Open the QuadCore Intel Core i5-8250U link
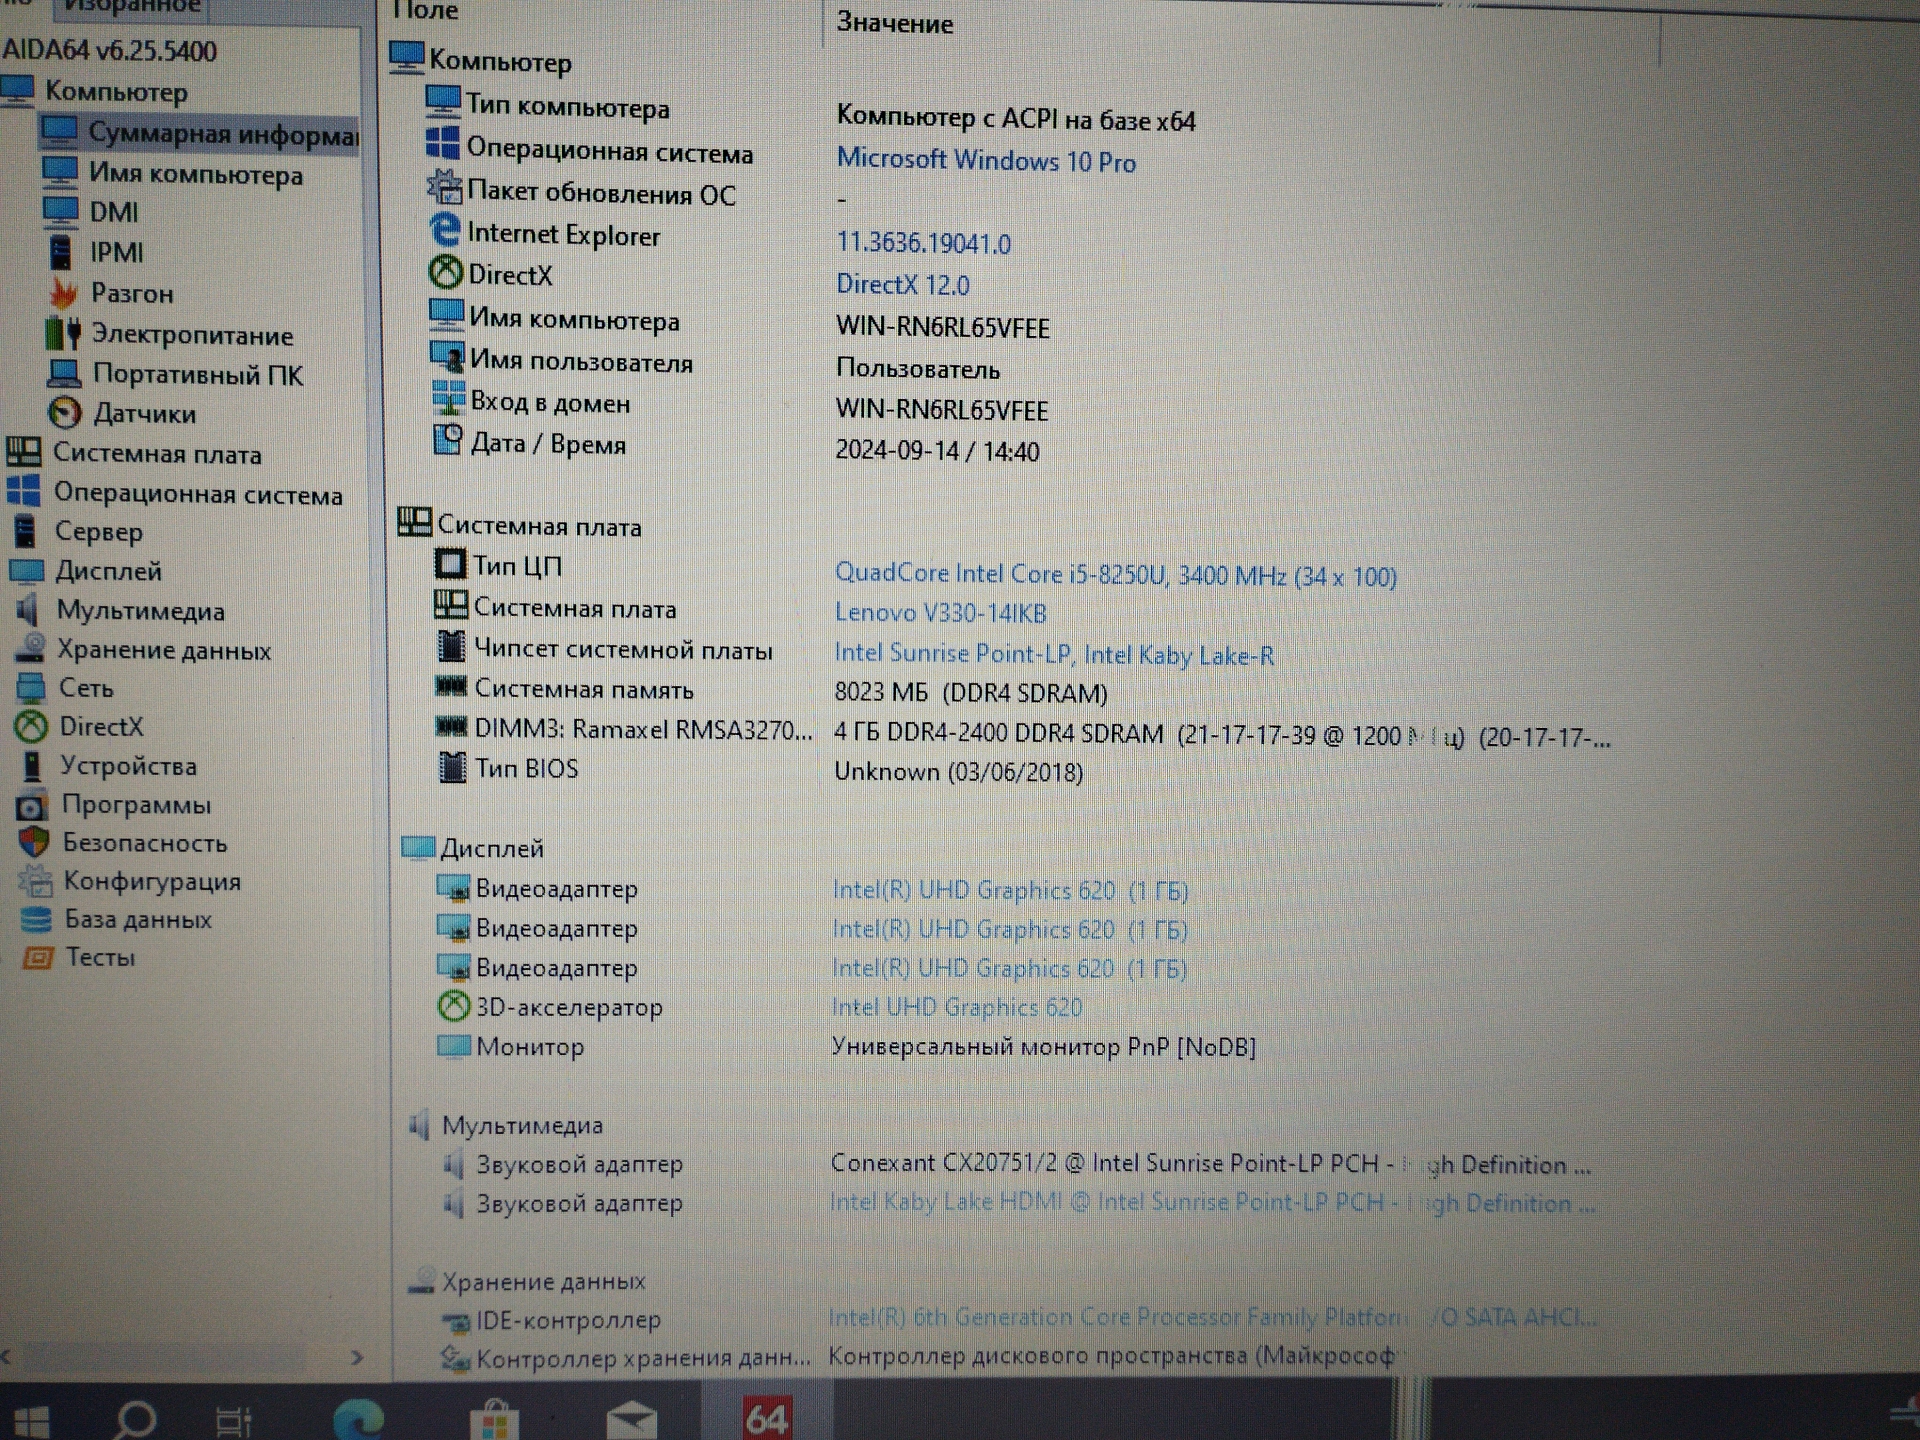Viewport: 1920px width, 1440px height. tap(1115, 575)
